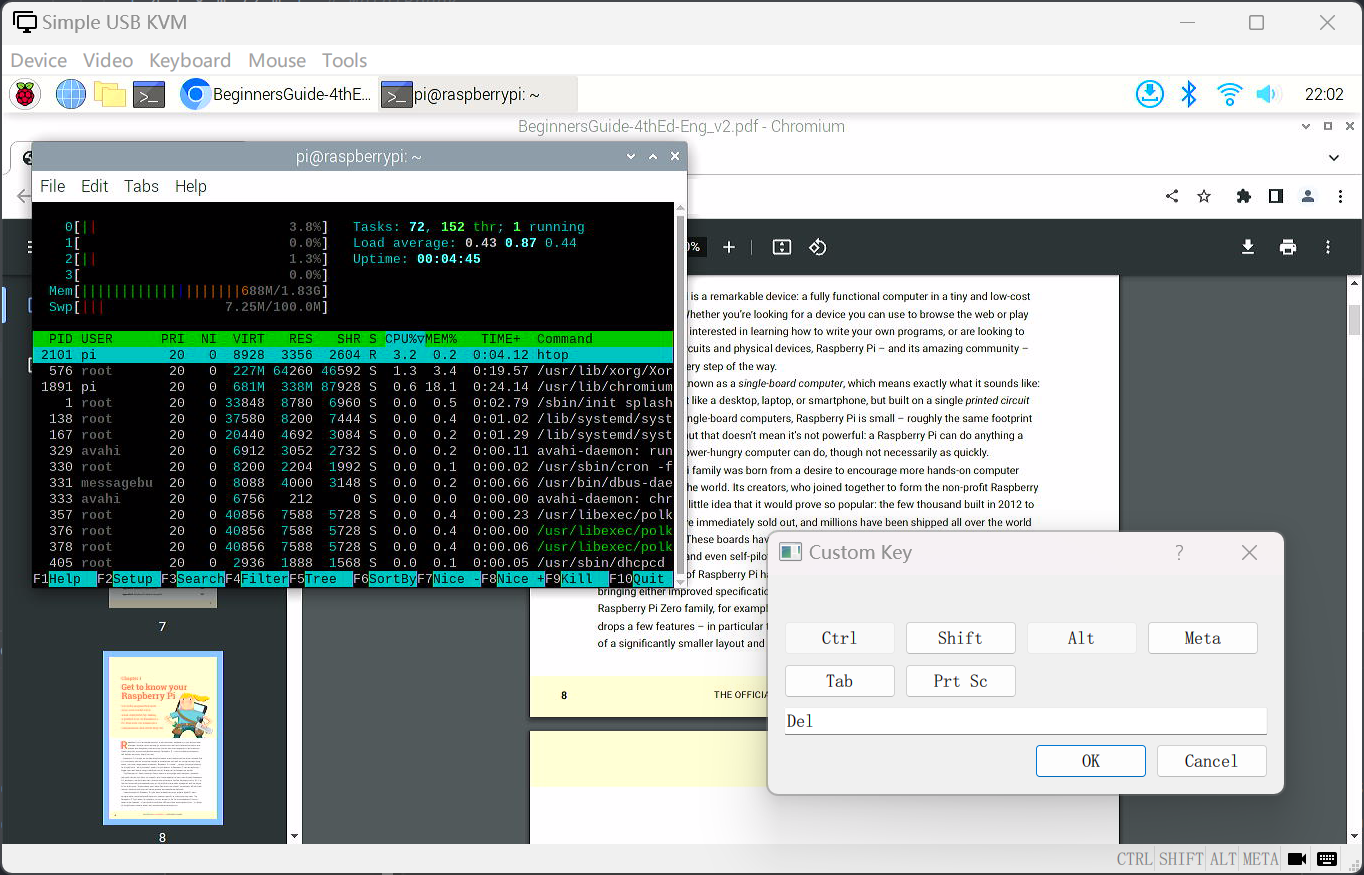Image resolution: width=1364 pixels, height=875 pixels.
Task: Select PDF page 8 thumbnail
Action: (x=163, y=738)
